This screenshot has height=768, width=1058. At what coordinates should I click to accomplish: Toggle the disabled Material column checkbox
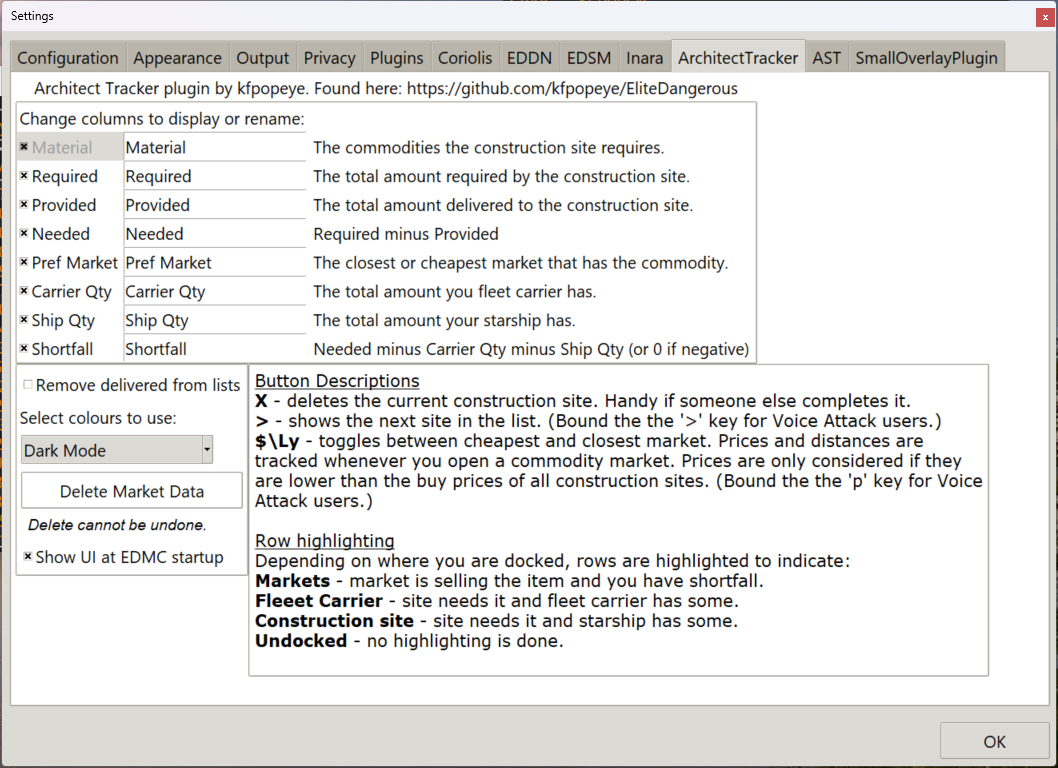point(24,147)
